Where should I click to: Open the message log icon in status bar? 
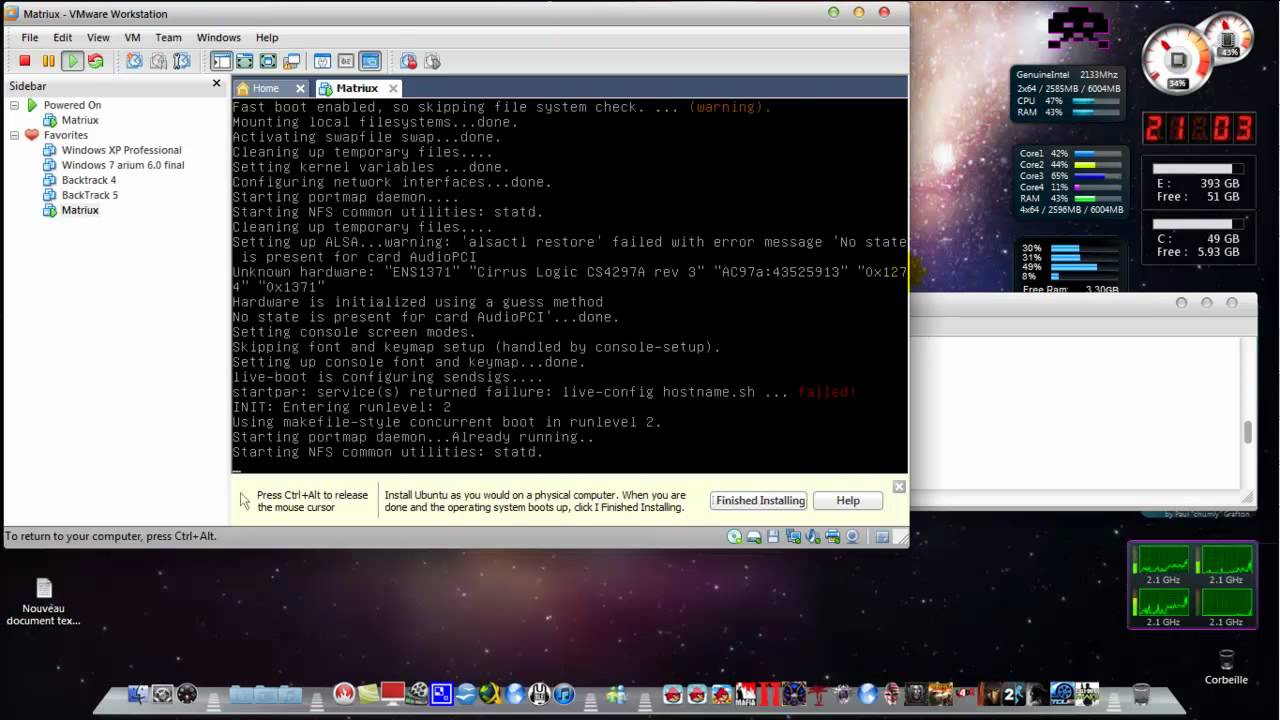[882, 537]
